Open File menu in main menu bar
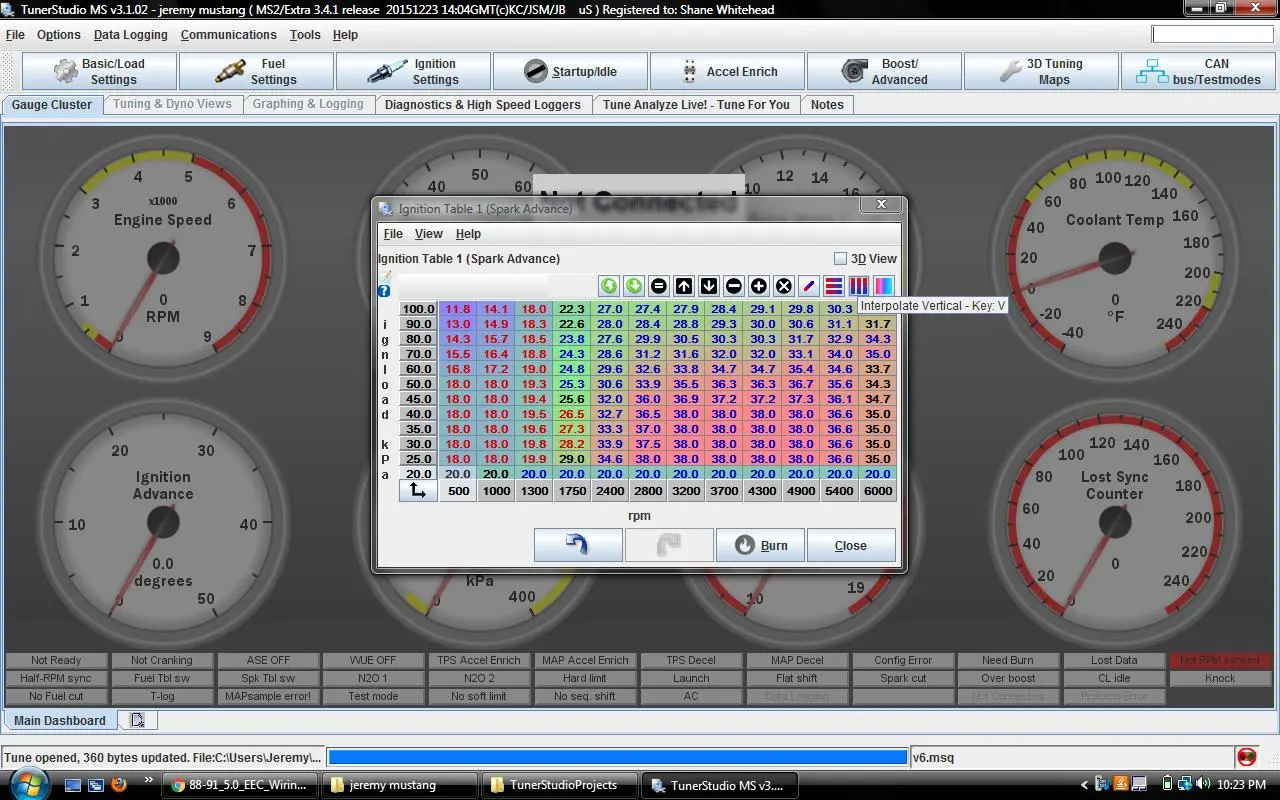The width and height of the screenshot is (1280, 800). (x=15, y=34)
